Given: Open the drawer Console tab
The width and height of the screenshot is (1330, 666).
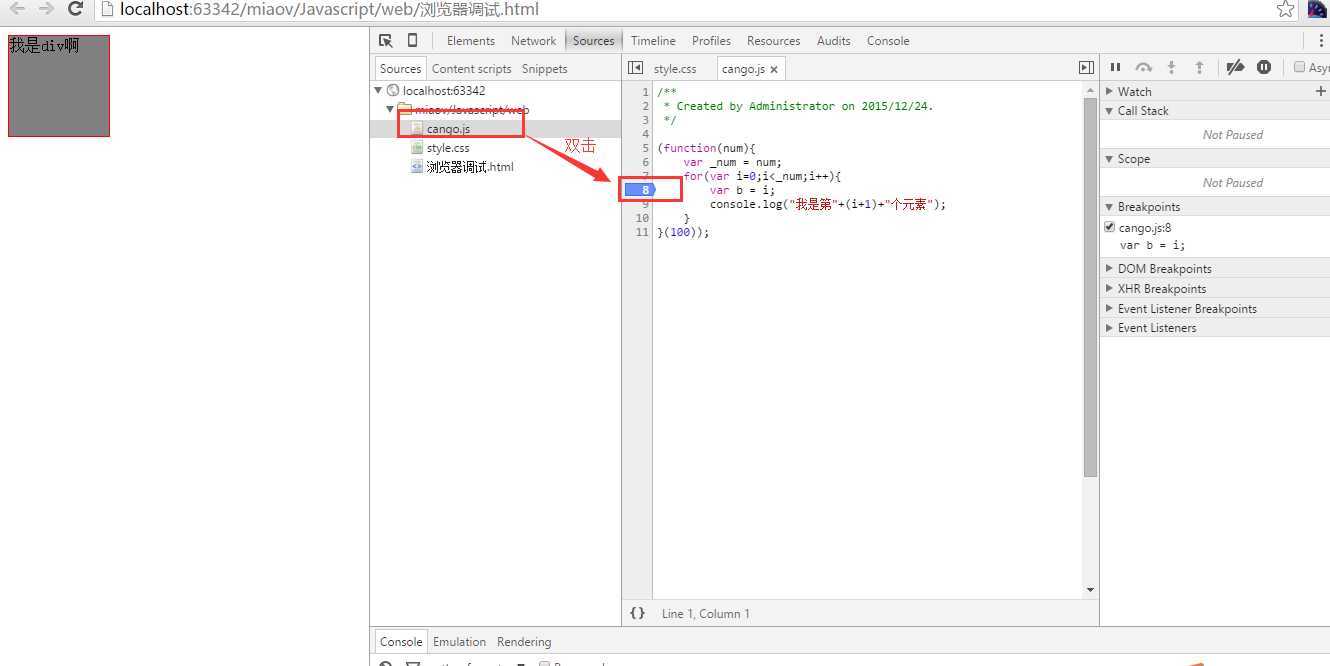Looking at the screenshot, I should pos(401,642).
